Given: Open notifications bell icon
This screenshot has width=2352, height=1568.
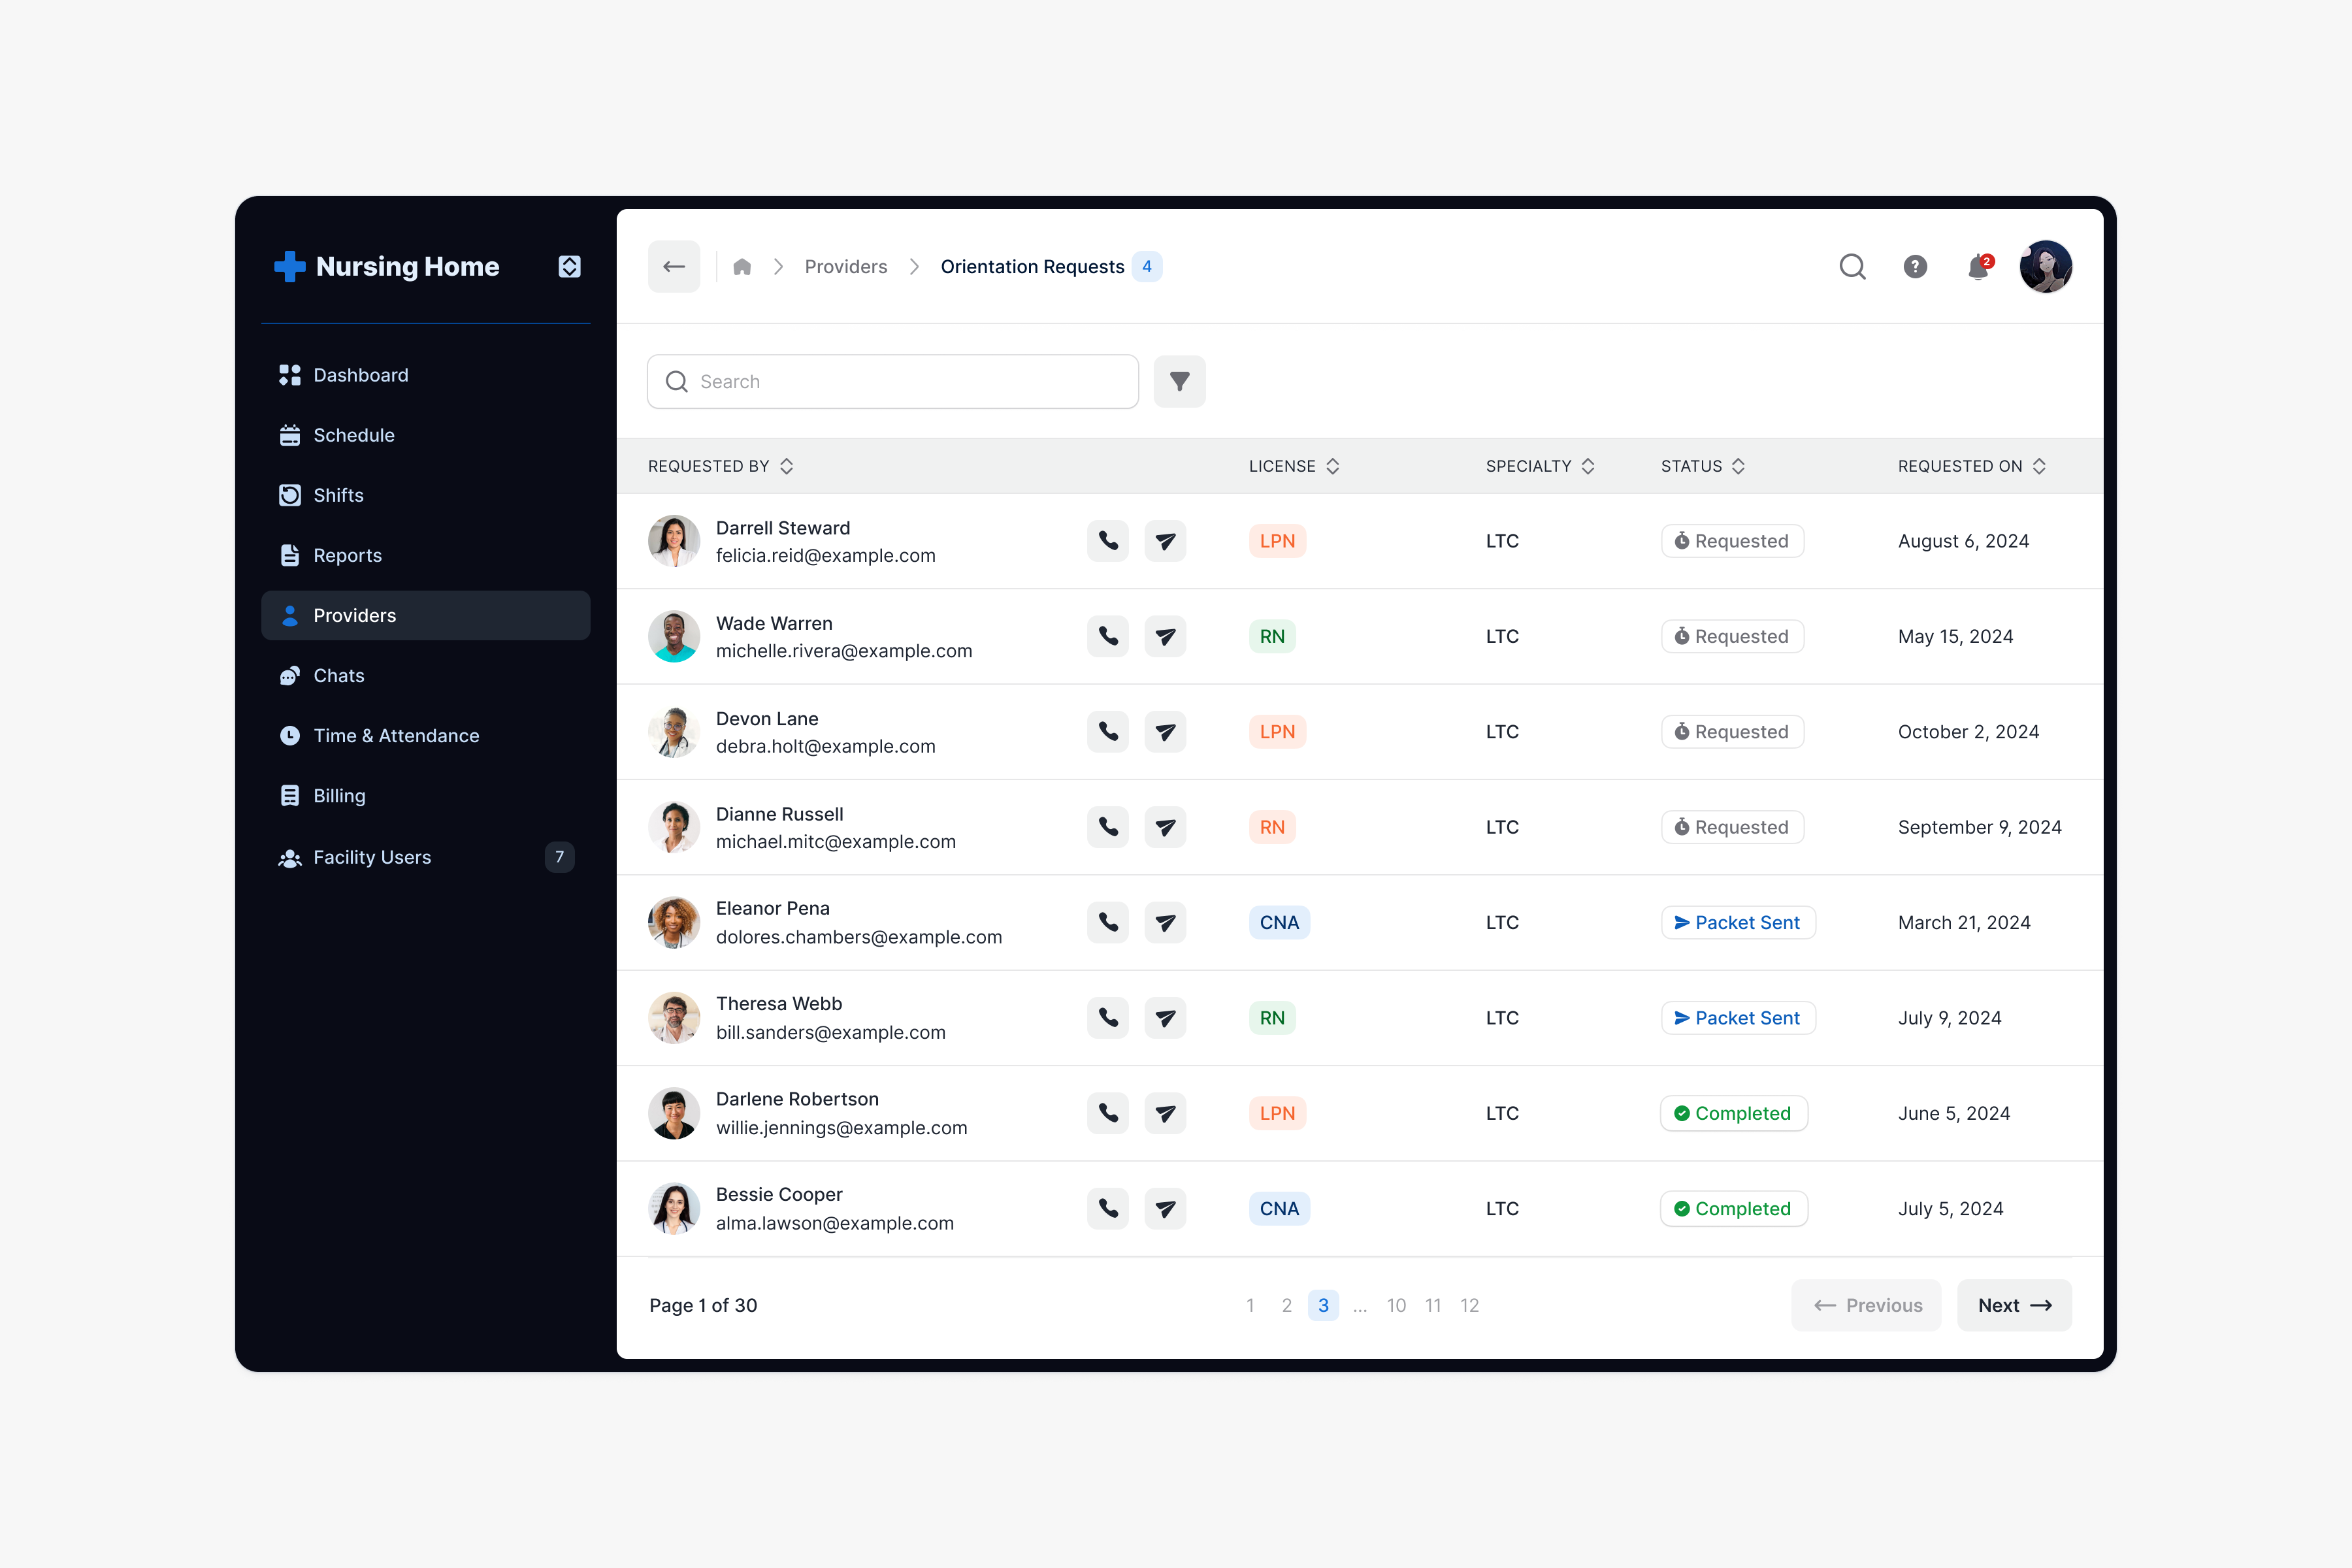Looking at the screenshot, I should [x=1977, y=267].
